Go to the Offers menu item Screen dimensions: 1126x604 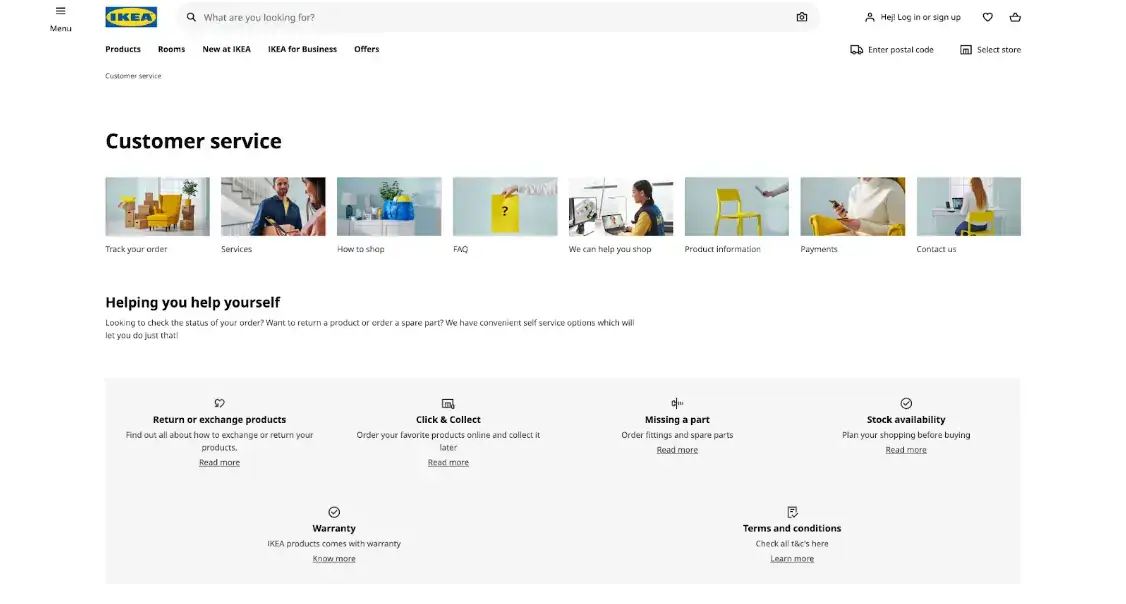366,49
